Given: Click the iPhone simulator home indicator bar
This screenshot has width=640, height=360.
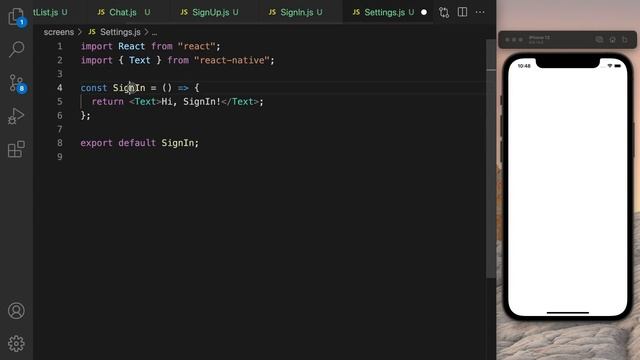Looking at the screenshot, I should pos(567,313).
